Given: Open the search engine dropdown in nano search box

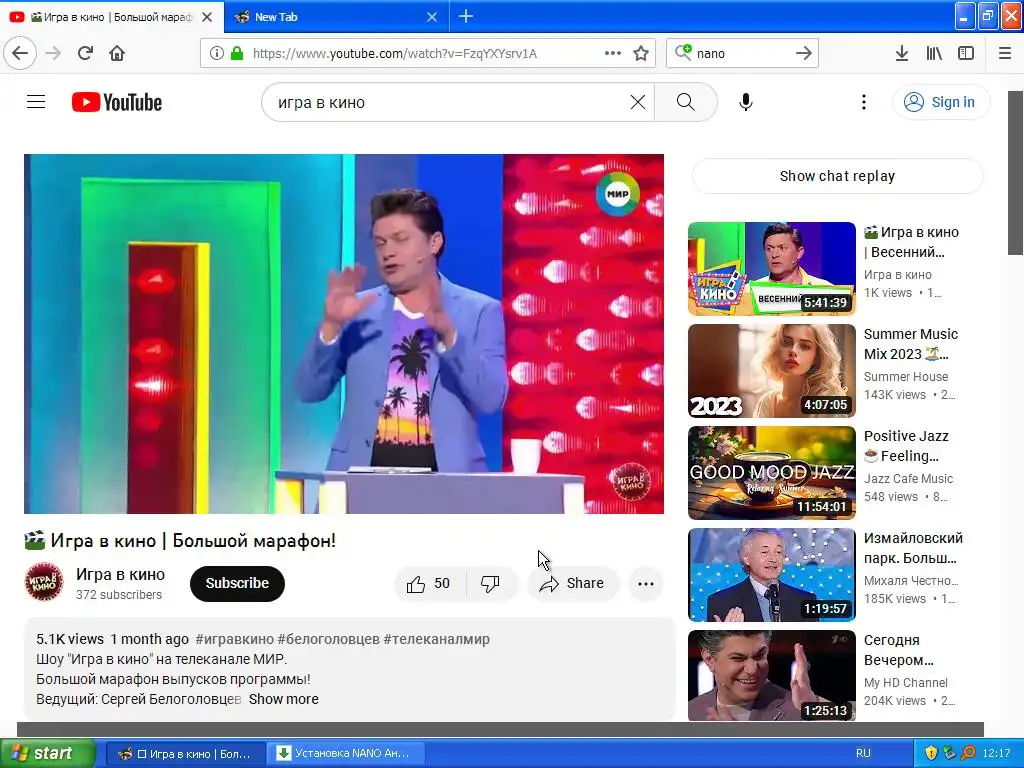Looking at the screenshot, I should [683, 52].
